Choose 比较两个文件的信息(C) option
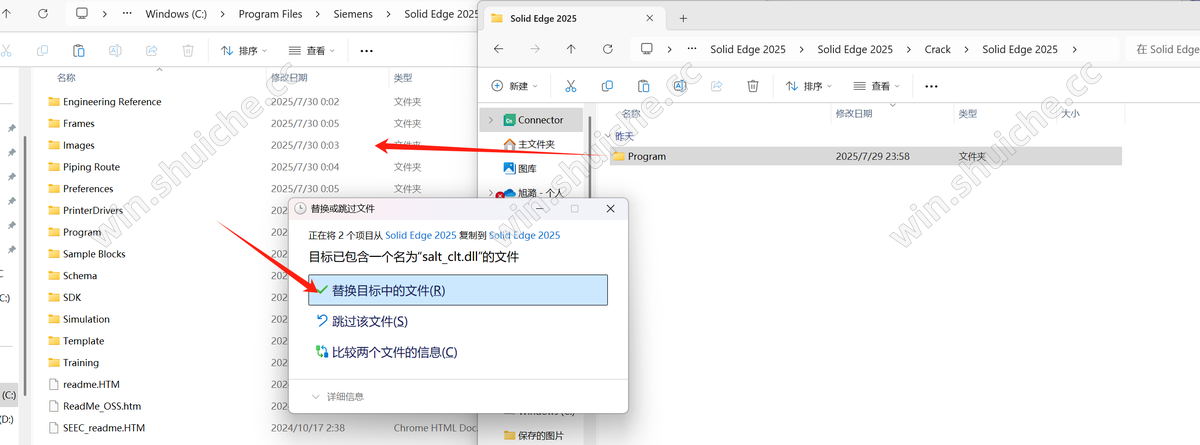1200x445 pixels. pyautogui.click(x=386, y=352)
